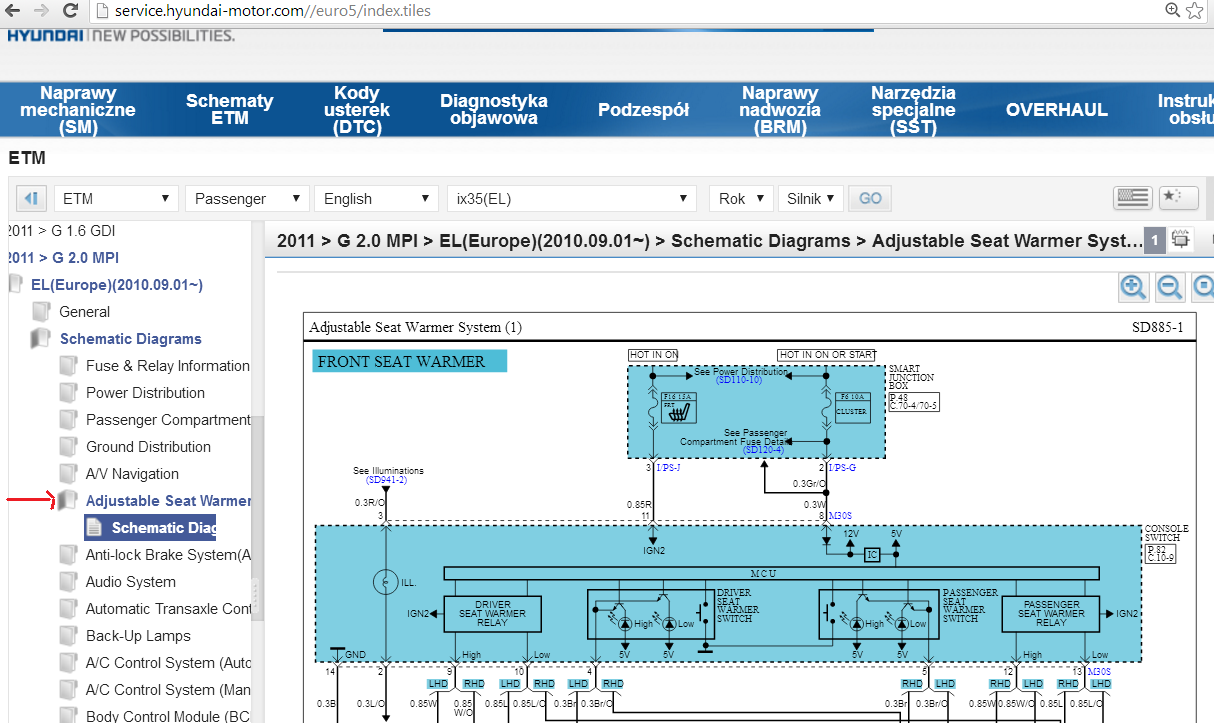Expand the Rok year dropdown
The height and width of the screenshot is (723, 1214).
[x=740, y=198]
